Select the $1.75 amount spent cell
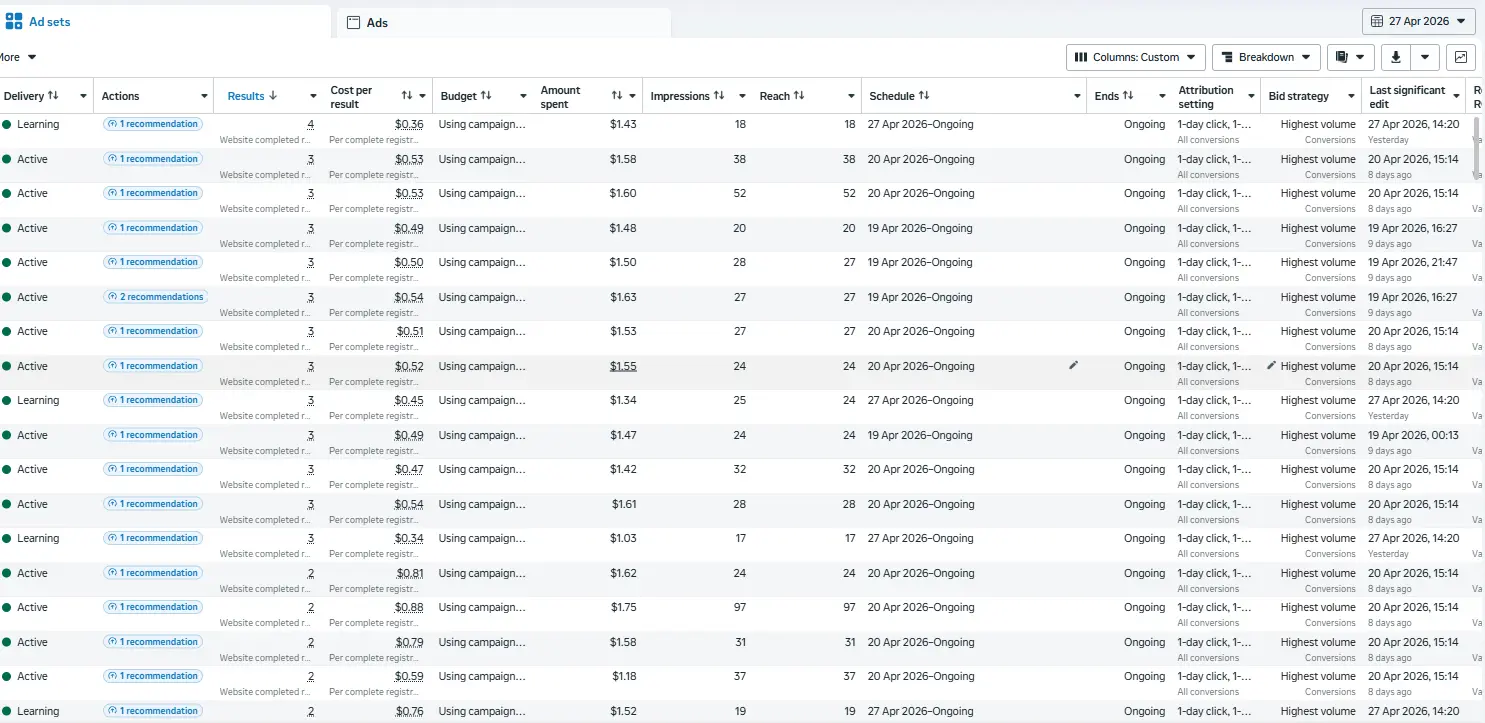1485x723 pixels. [623, 608]
